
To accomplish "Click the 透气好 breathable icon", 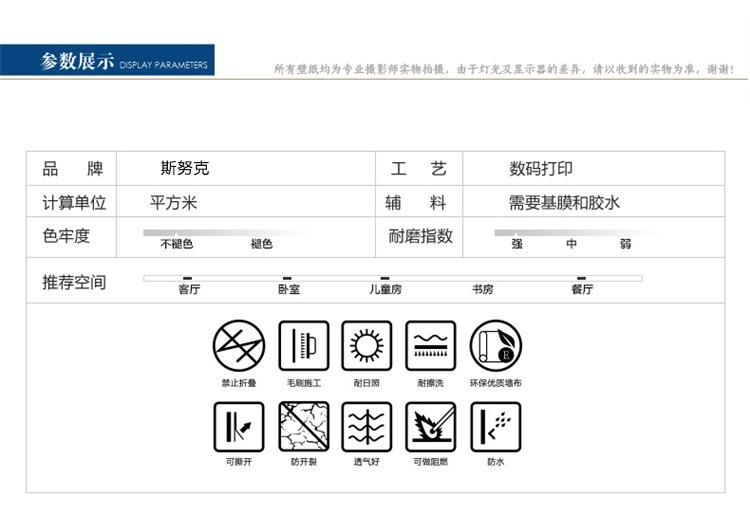I will pos(367,427).
